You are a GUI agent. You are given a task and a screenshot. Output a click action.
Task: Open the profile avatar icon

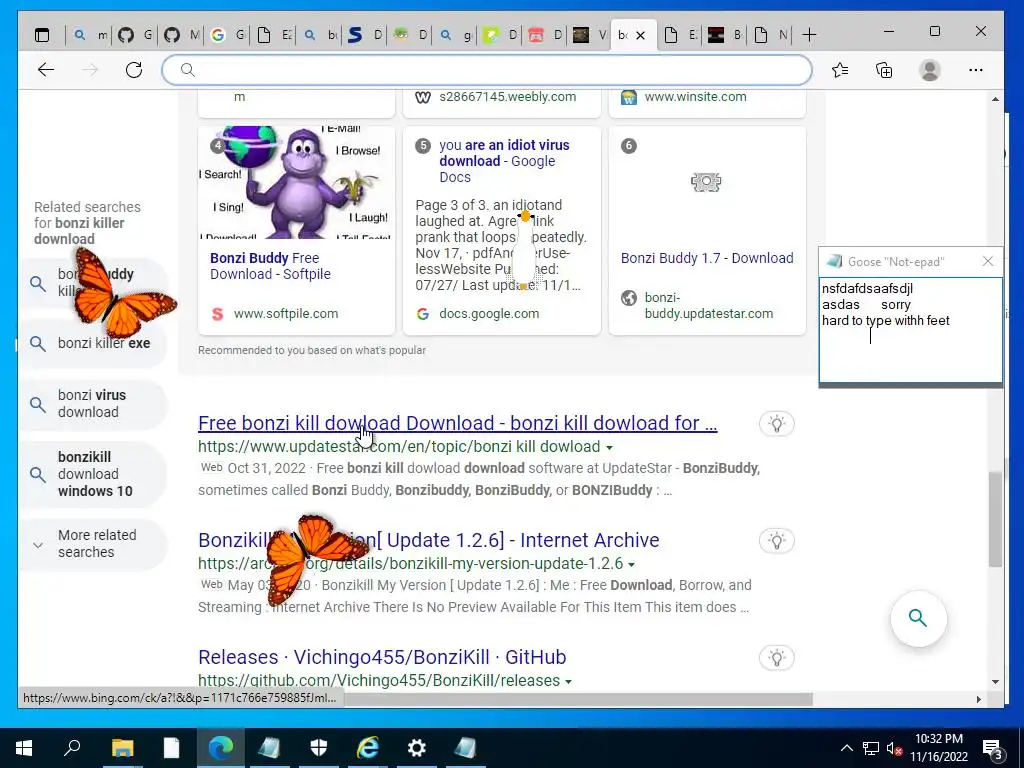pos(929,70)
